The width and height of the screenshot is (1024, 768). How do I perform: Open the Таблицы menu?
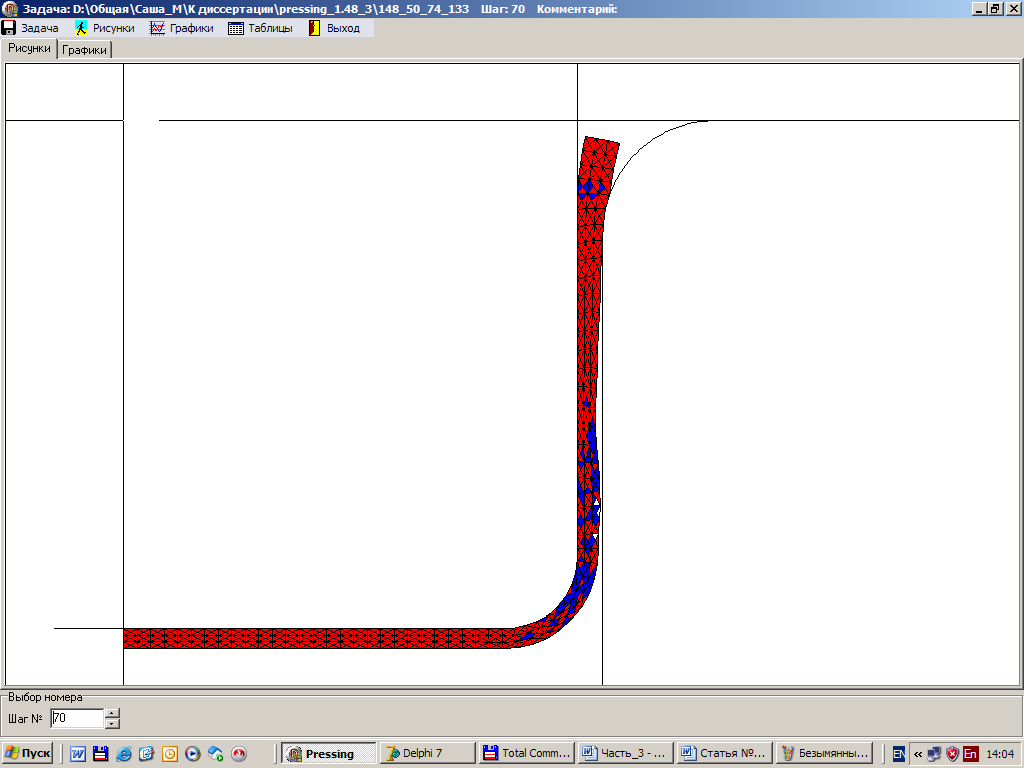[261, 28]
